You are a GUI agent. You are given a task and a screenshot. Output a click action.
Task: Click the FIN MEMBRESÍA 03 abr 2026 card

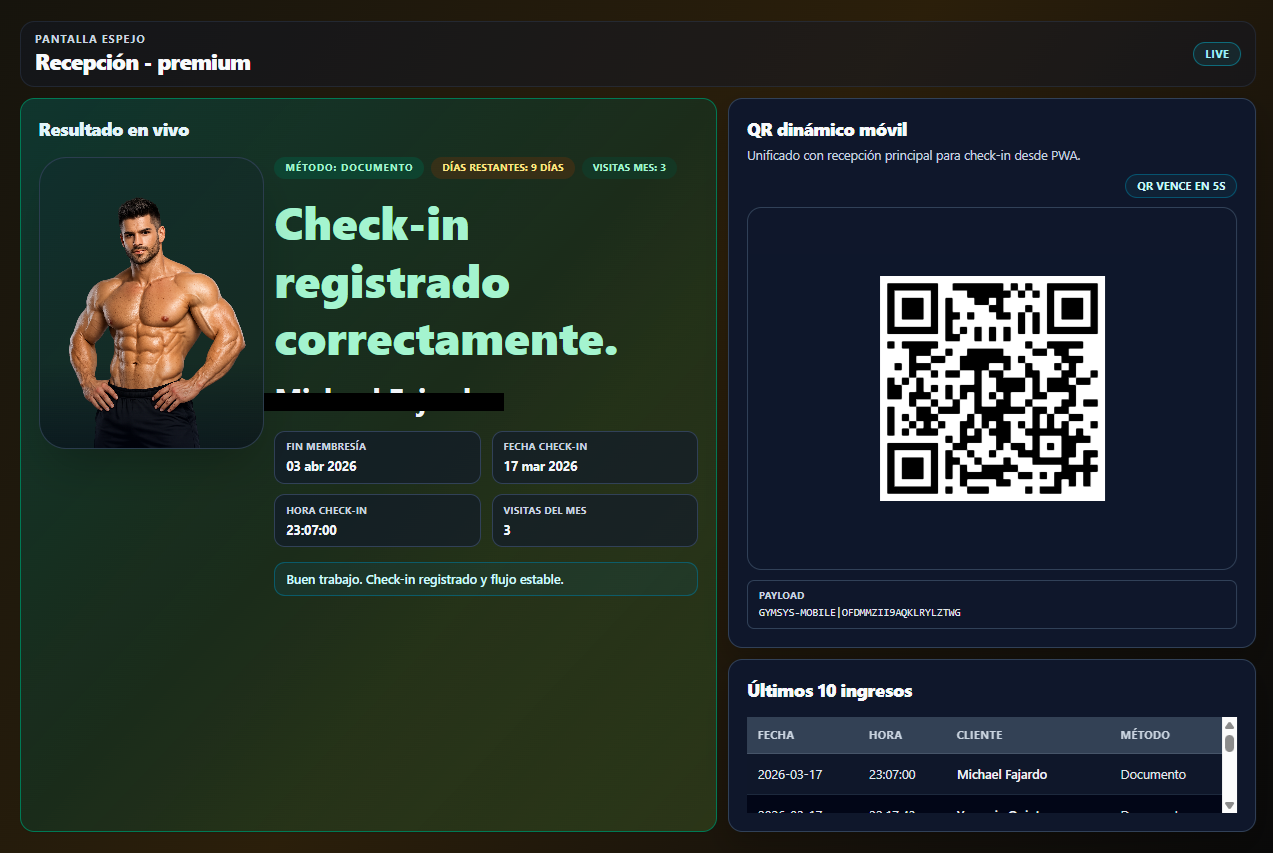(377, 457)
